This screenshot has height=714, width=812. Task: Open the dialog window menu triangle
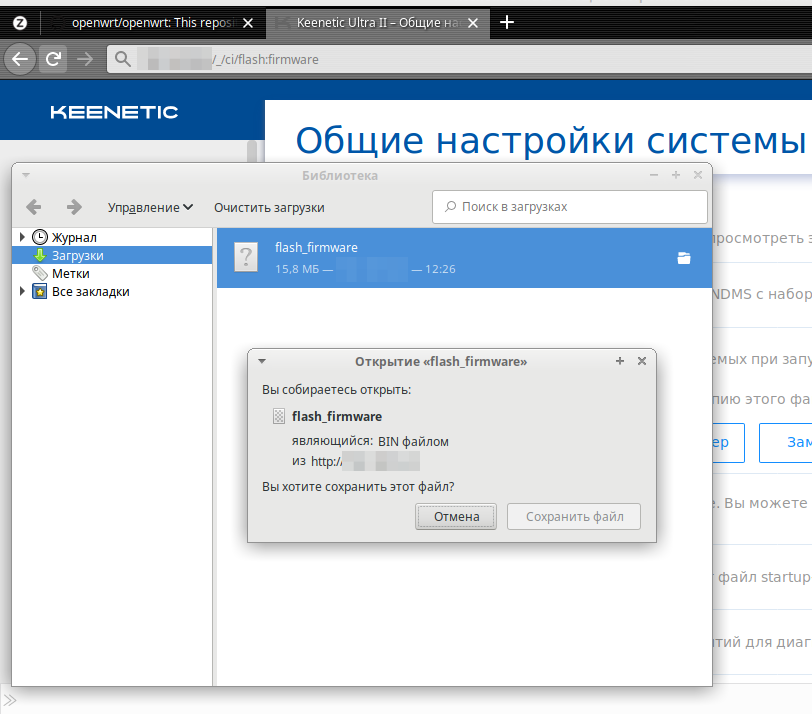(x=262, y=361)
